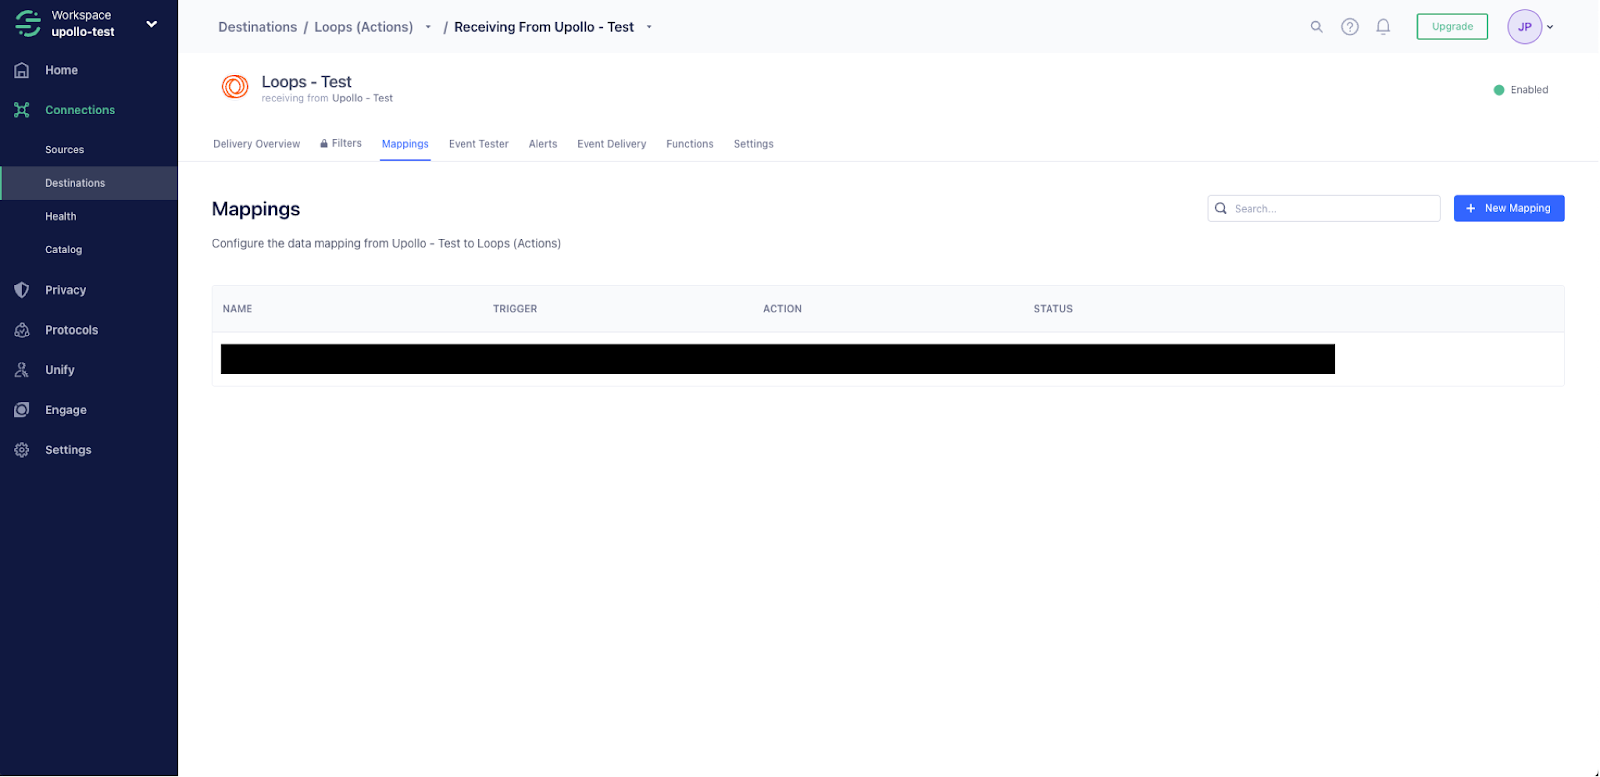Click the Destinations breadcrumb link
This screenshot has width=1600, height=777.
point(257,27)
